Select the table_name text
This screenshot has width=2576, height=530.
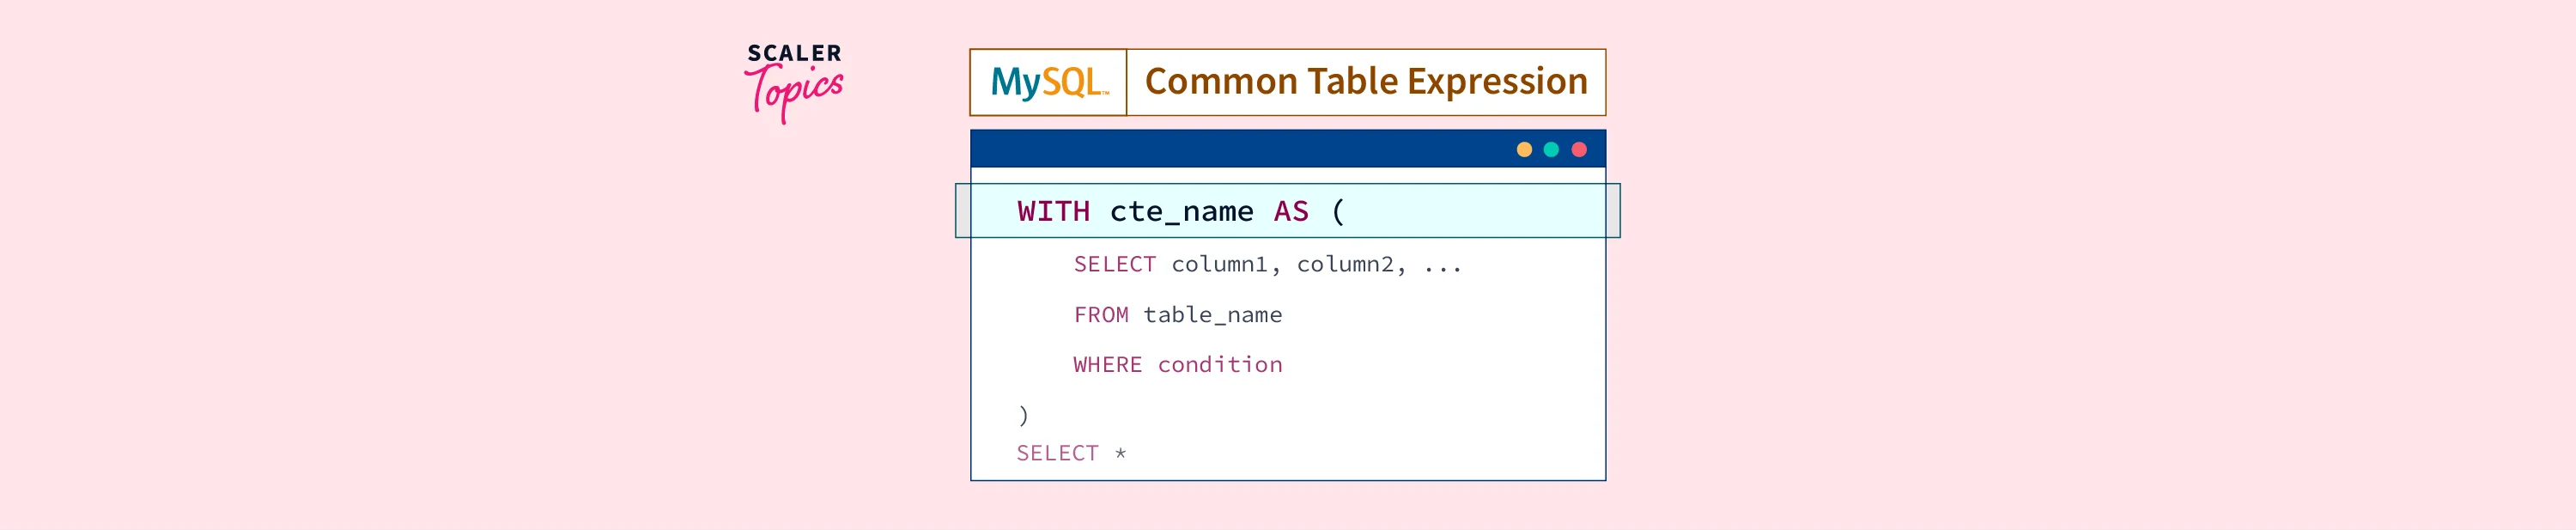1212,315
